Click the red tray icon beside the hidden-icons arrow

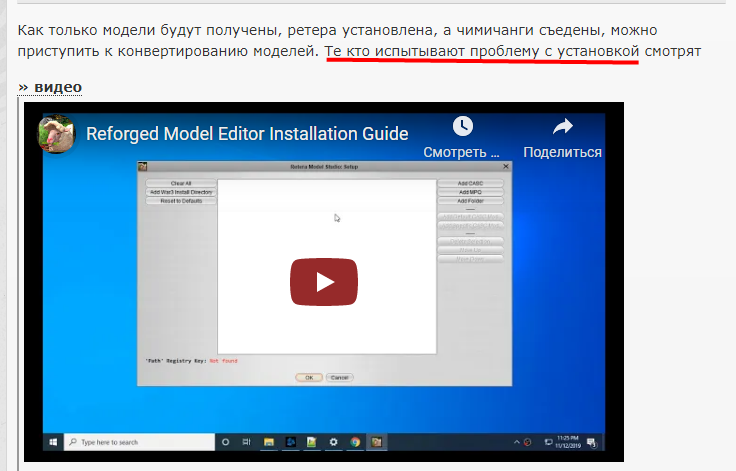[x=528, y=442]
